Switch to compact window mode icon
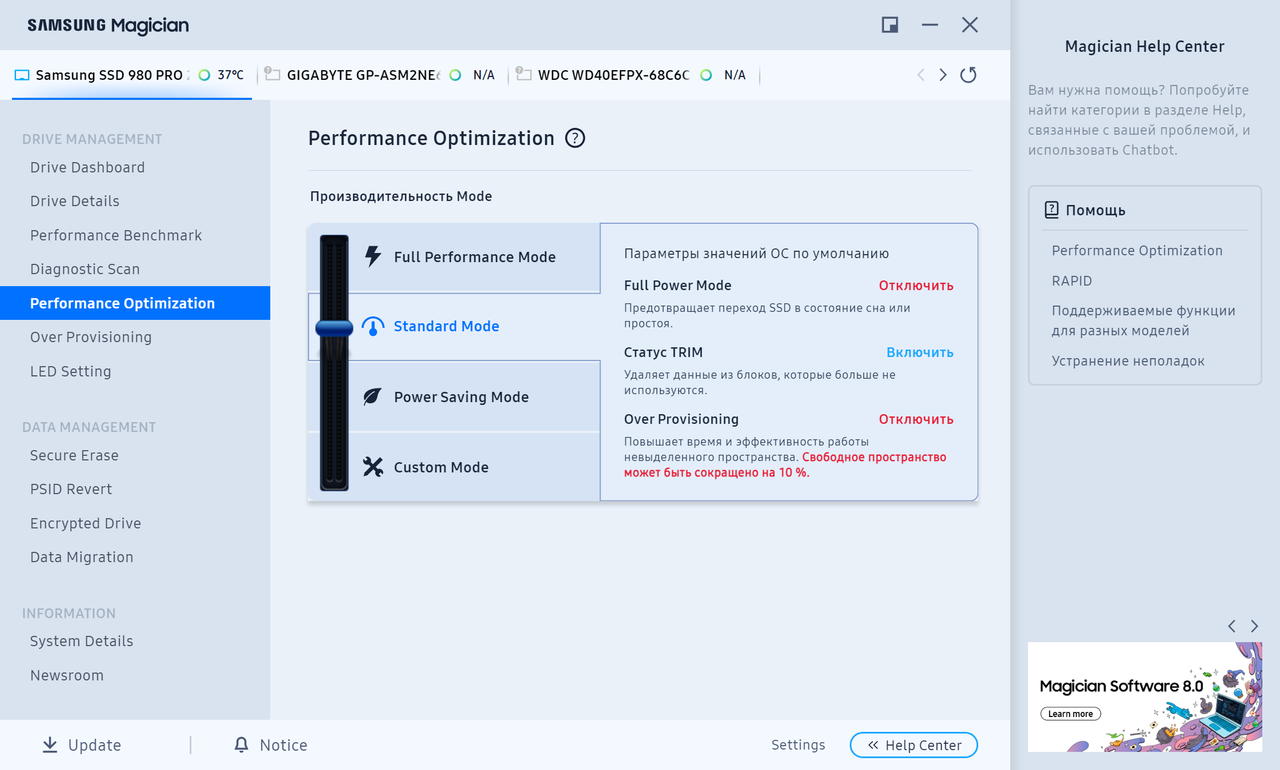 (x=890, y=25)
